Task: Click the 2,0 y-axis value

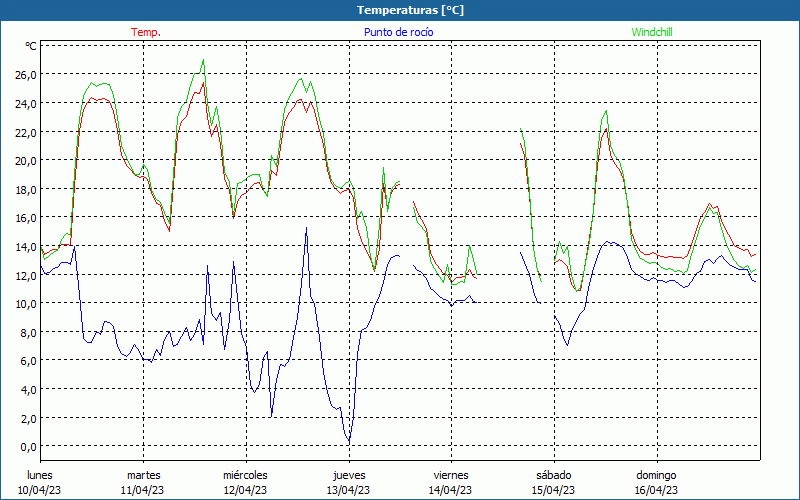Action: tap(28, 418)
